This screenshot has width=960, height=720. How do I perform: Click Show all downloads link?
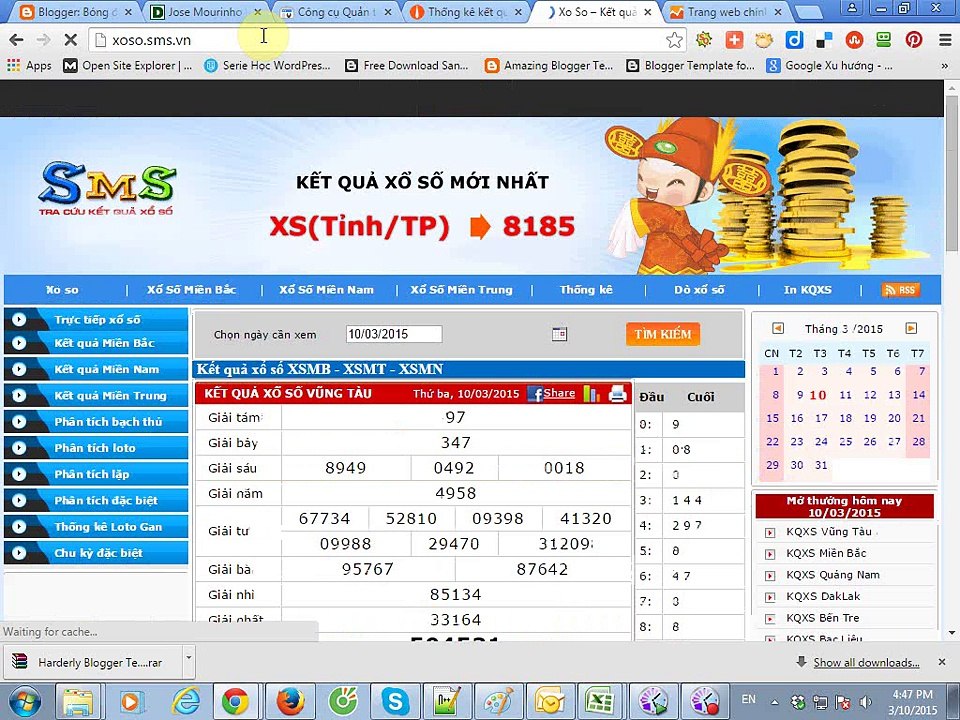click(x=866, y=662)
